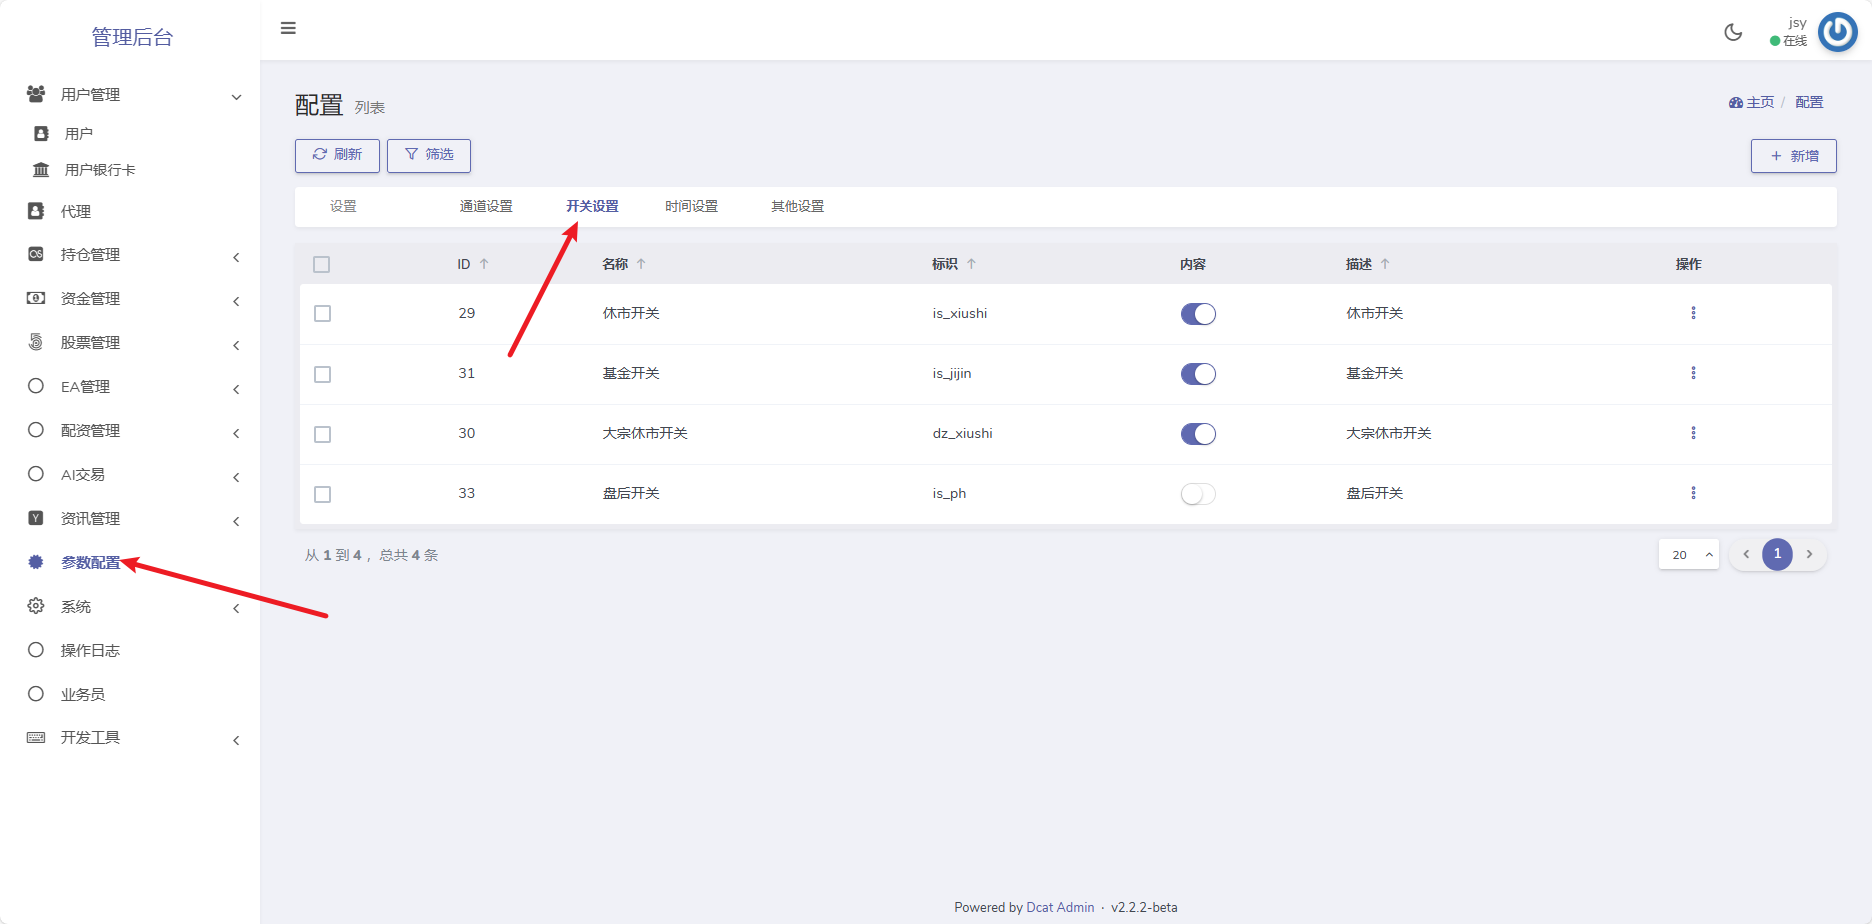This screenshot has height=924, width=1872.
Task: Disable the 休市开关 toggle switch
Action: point(1198,314)
